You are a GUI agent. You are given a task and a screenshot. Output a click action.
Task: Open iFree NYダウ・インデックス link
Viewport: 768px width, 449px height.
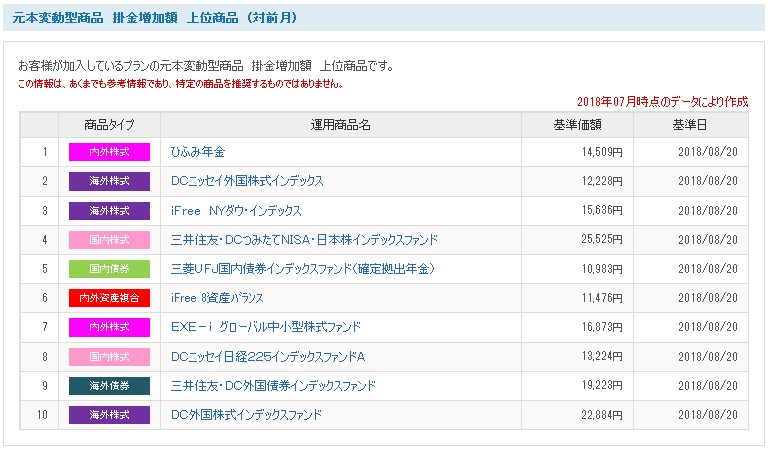click(236, 211)
